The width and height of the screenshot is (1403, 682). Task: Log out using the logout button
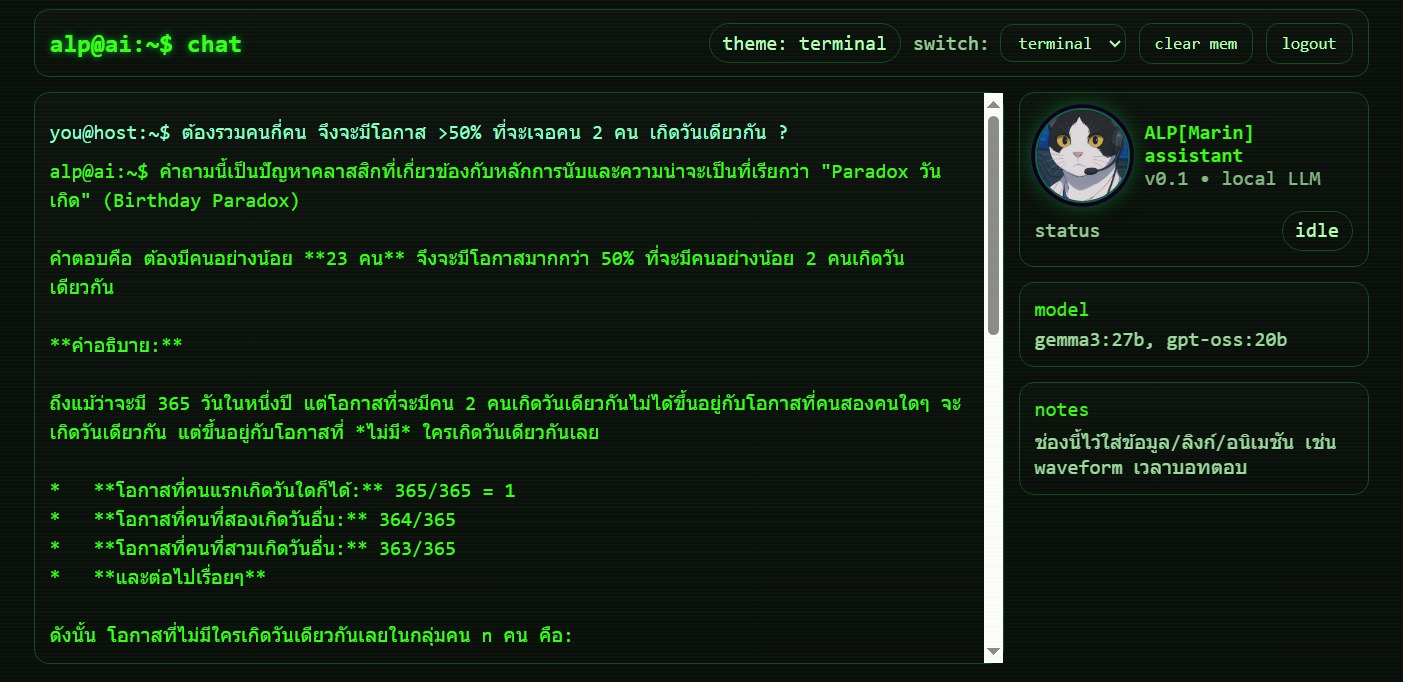1308,43
